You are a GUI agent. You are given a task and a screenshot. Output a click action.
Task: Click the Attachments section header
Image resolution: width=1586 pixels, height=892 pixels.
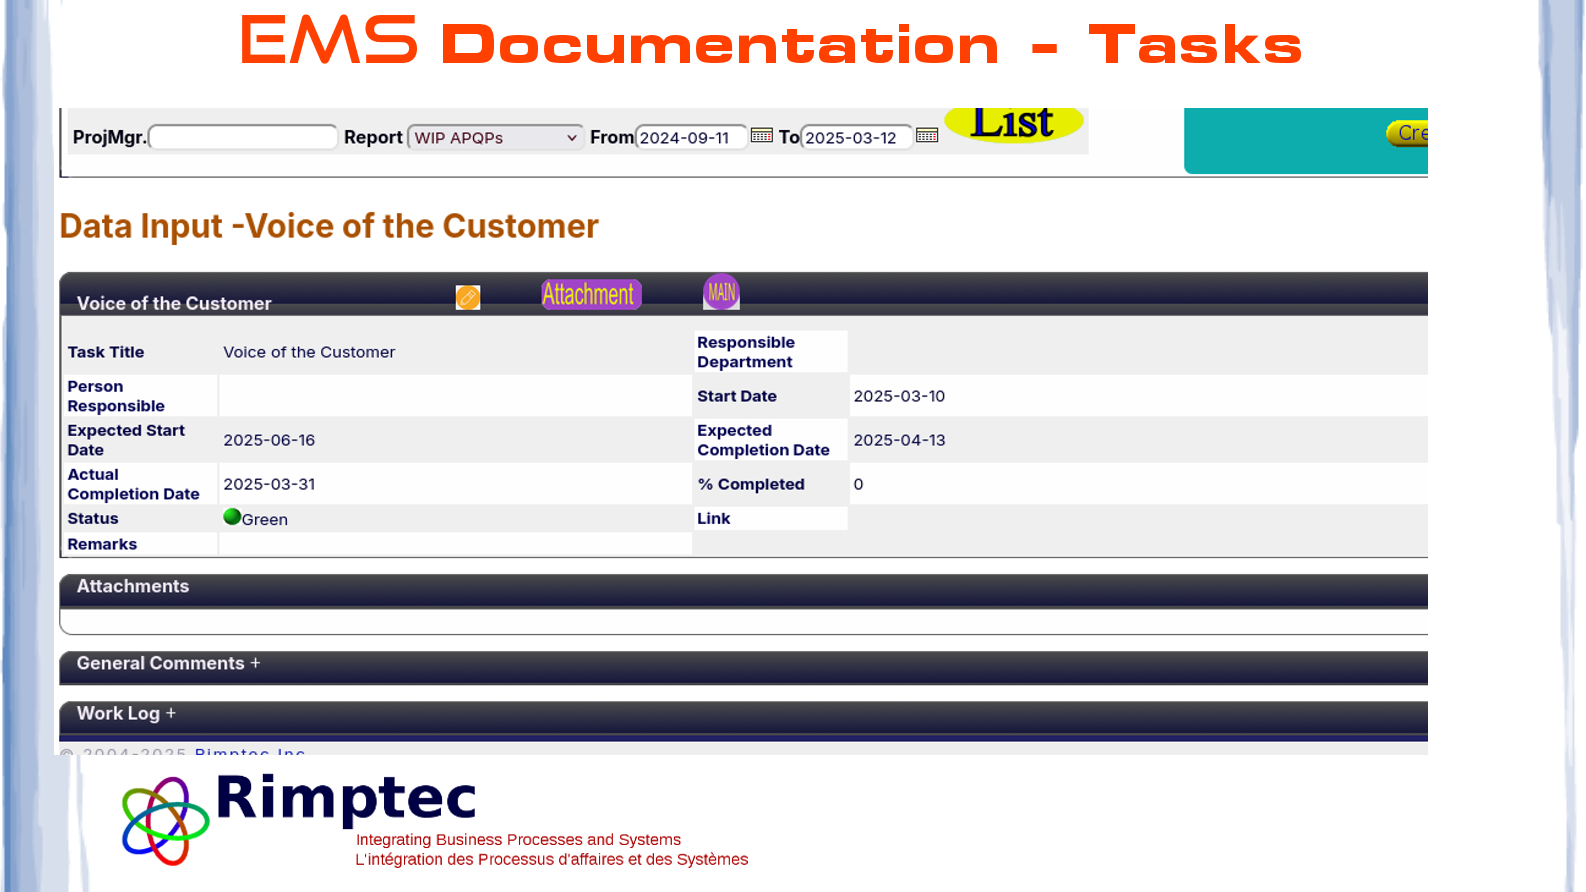tap(133, 587)
